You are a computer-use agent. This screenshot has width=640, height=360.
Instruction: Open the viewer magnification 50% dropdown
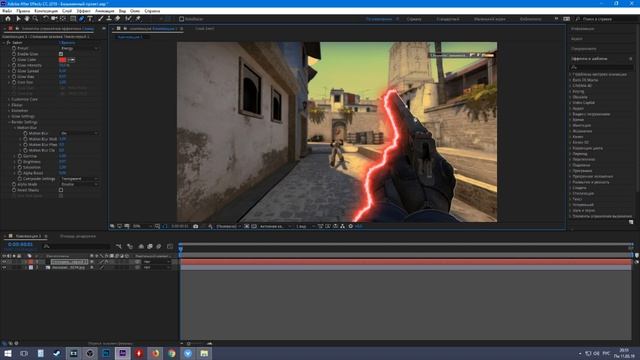[x=142, y=226]
